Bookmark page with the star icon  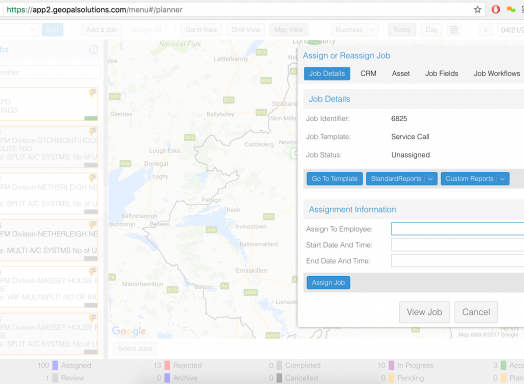478,10
